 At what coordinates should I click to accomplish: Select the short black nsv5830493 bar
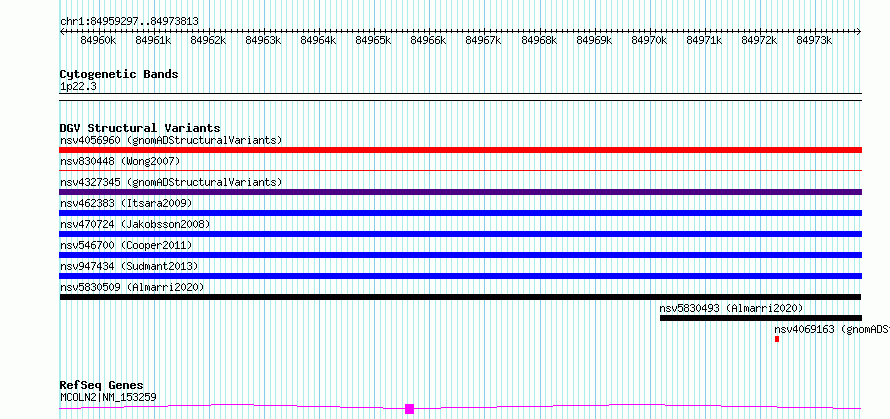(761, 318)
